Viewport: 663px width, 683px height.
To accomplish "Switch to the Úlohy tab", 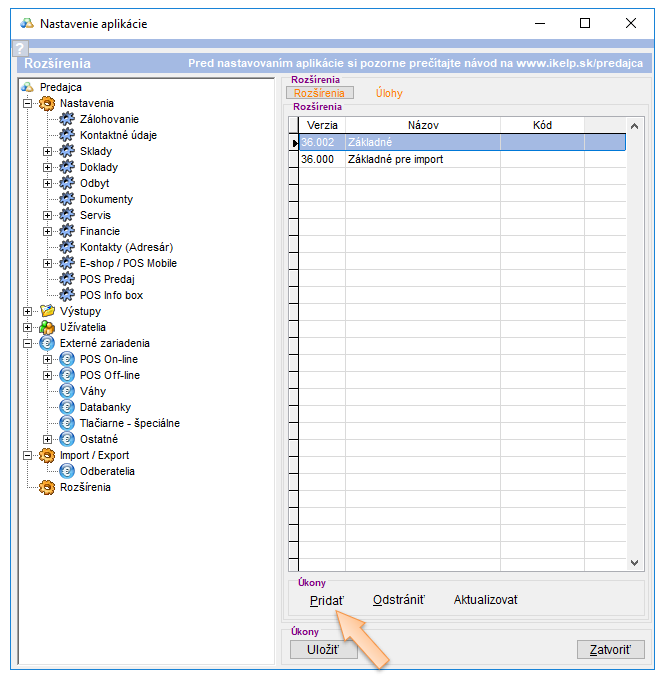I will 388,93.
